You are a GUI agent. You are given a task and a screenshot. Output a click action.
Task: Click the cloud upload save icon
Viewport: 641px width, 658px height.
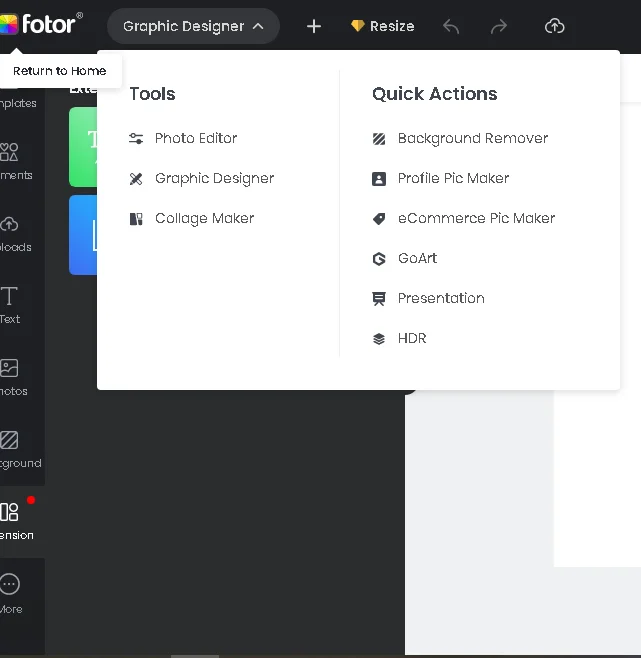555,26
